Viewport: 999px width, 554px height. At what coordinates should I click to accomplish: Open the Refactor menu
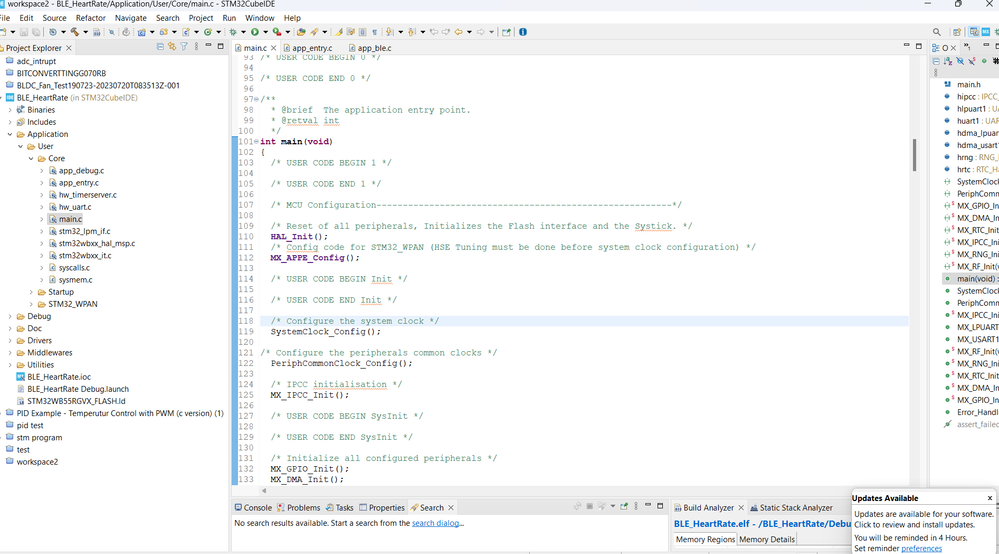90,18
